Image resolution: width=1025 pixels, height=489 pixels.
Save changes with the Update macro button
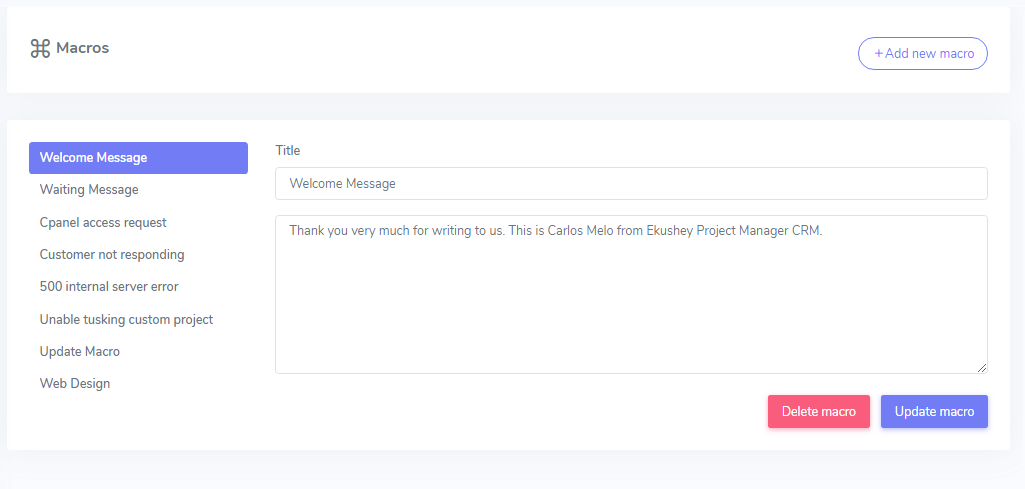[x=934, y=412]
